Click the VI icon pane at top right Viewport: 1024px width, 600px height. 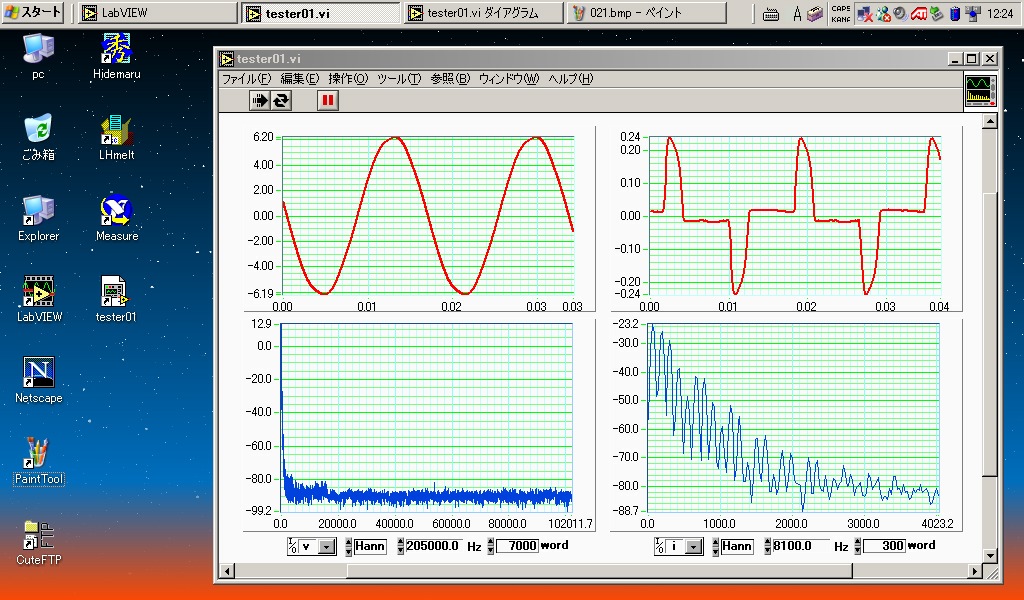[979, 91]
